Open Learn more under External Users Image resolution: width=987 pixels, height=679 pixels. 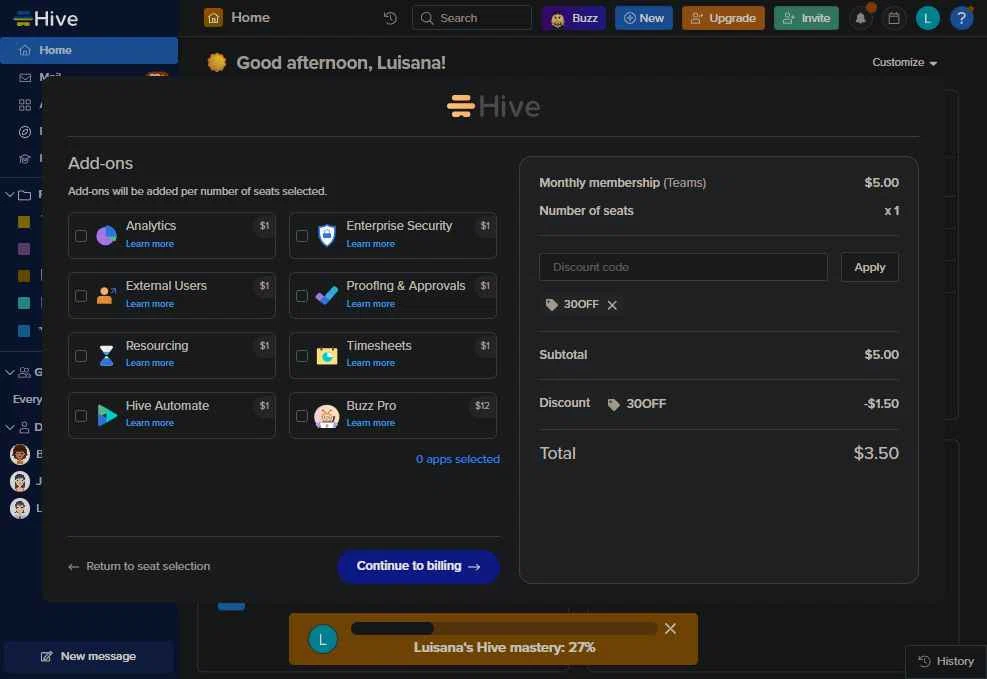[150, 304]
